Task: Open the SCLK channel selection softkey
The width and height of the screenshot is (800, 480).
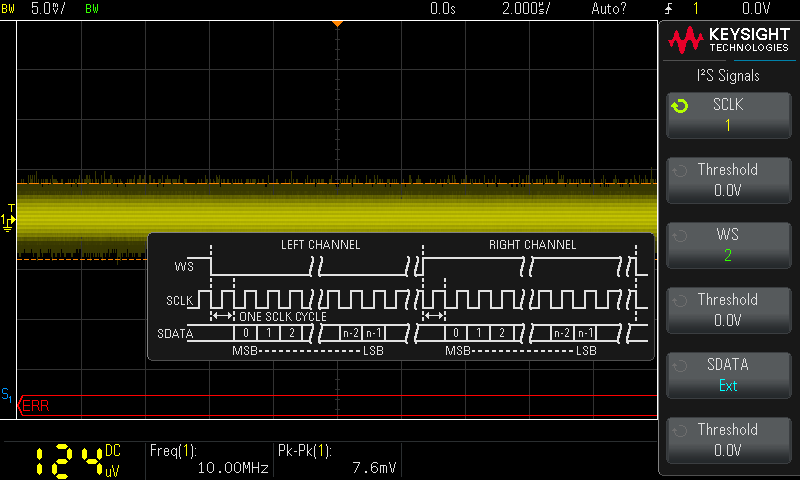Action: (x=727, y=115)
